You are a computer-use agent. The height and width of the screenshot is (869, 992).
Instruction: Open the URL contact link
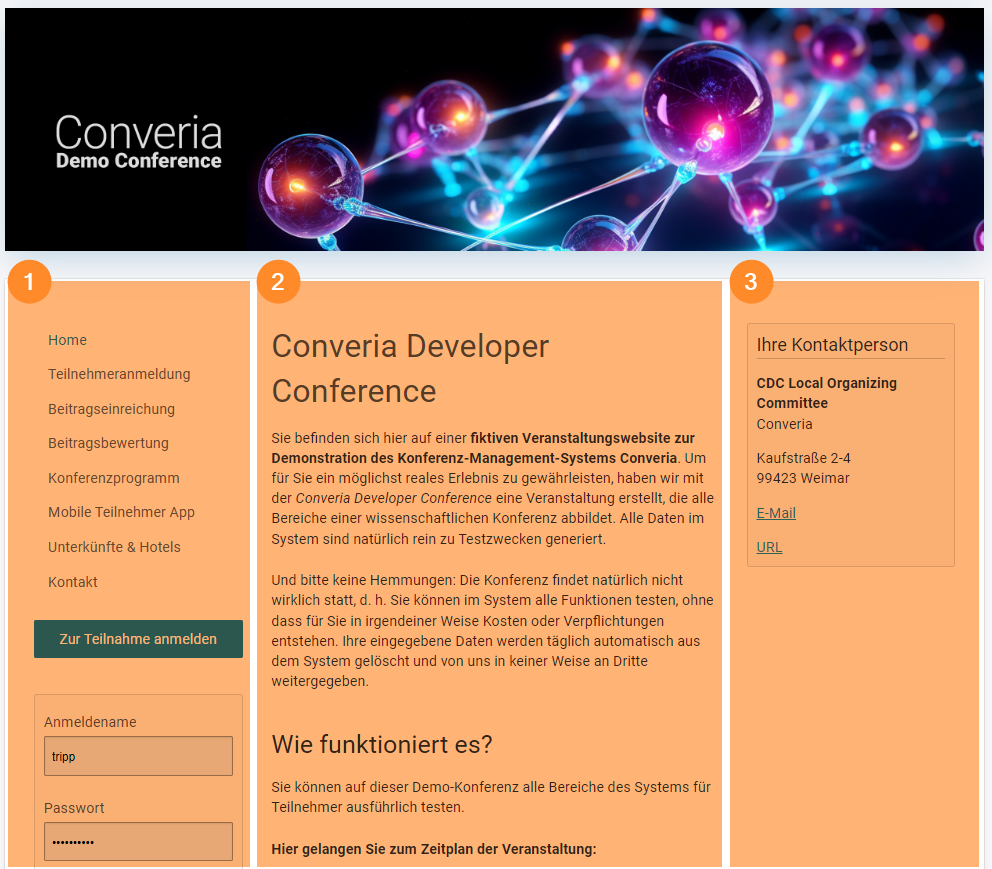click(x=769, y=547)
